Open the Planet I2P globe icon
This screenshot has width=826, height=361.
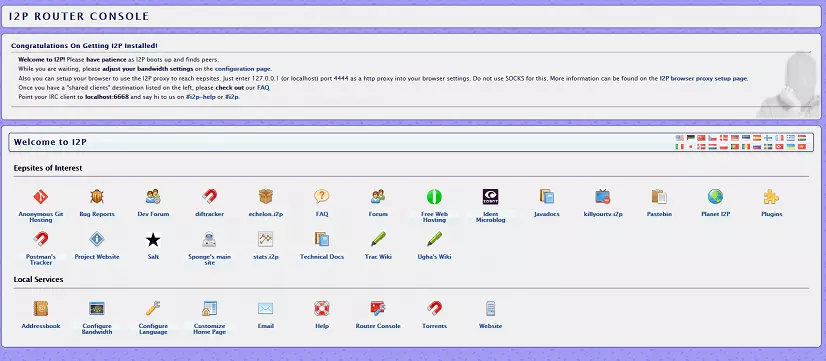tap(715, 197)
